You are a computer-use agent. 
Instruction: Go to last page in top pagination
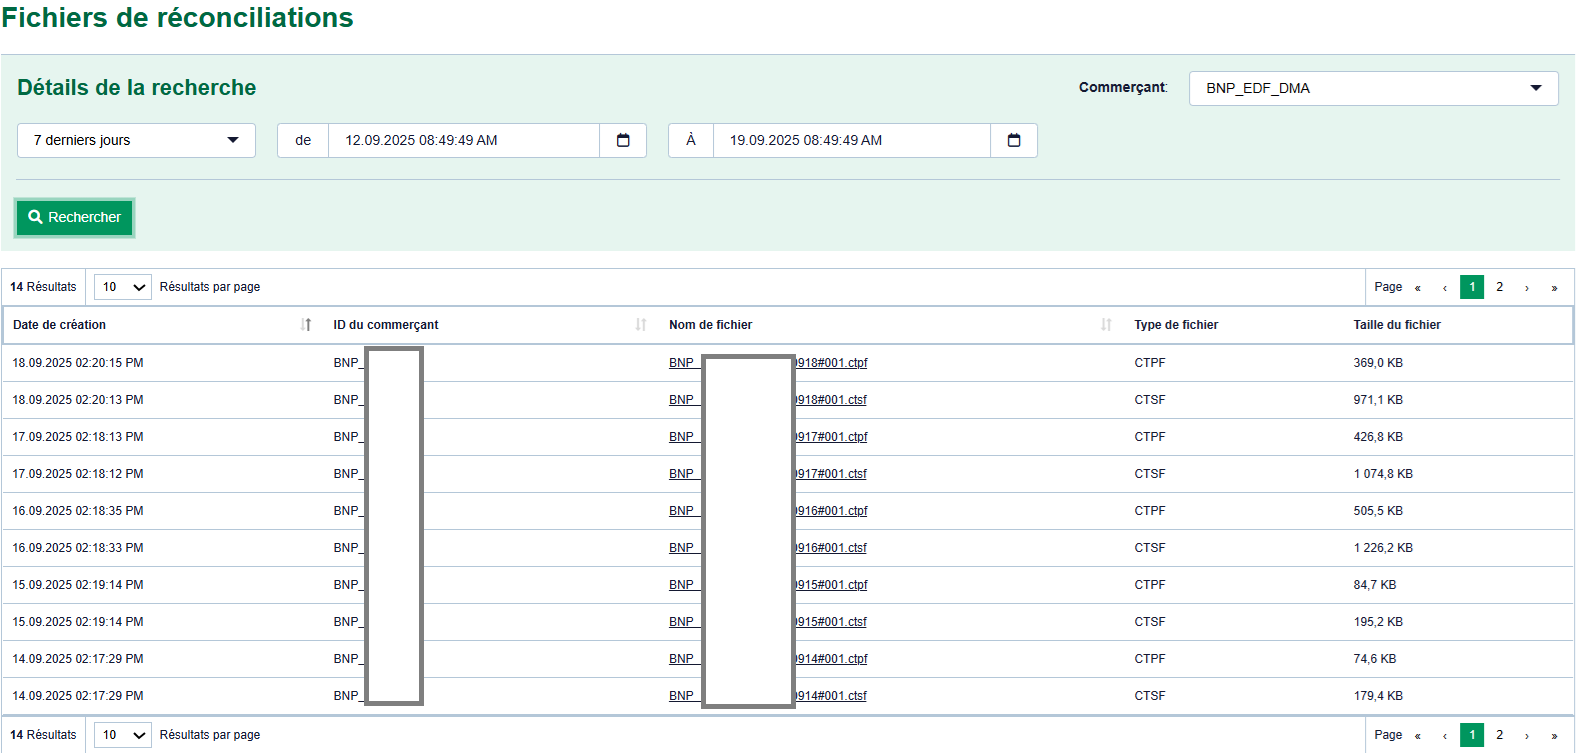point(1554,288)
